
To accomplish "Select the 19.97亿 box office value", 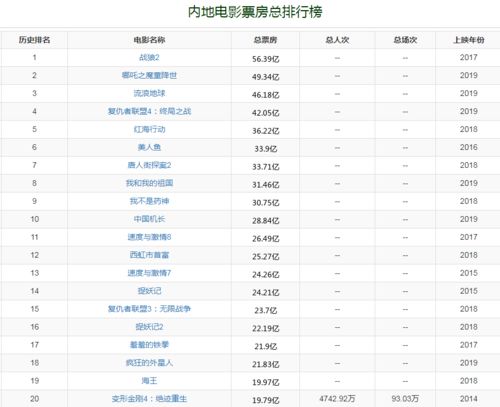I will [265, 383].
